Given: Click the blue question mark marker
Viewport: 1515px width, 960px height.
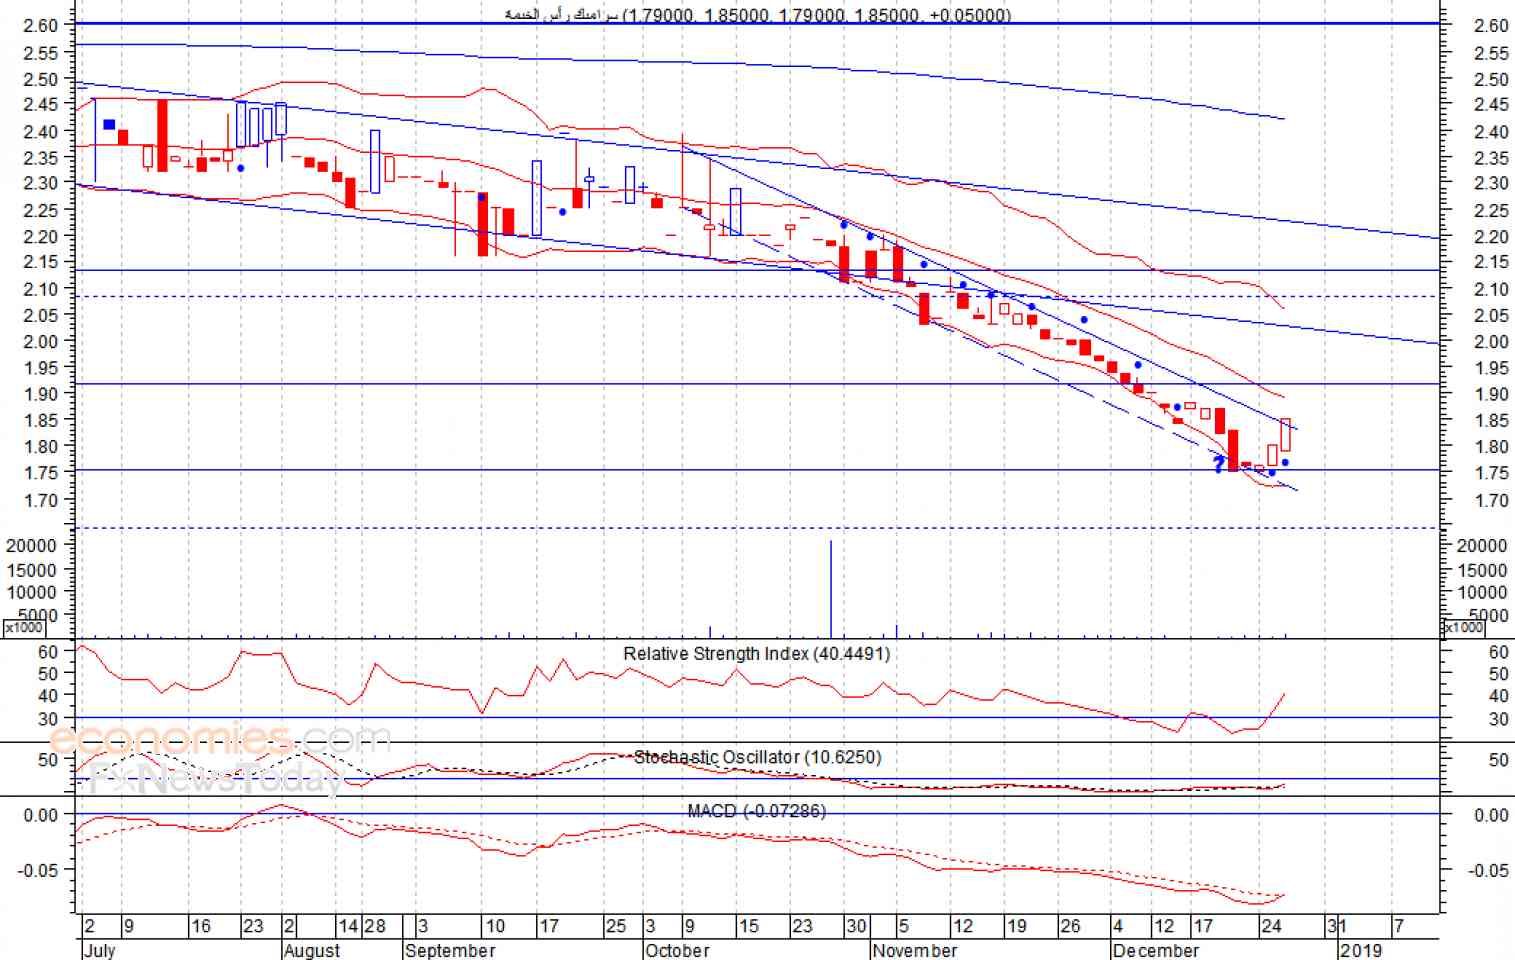Looking at the screenshot, I should 1219,464.
